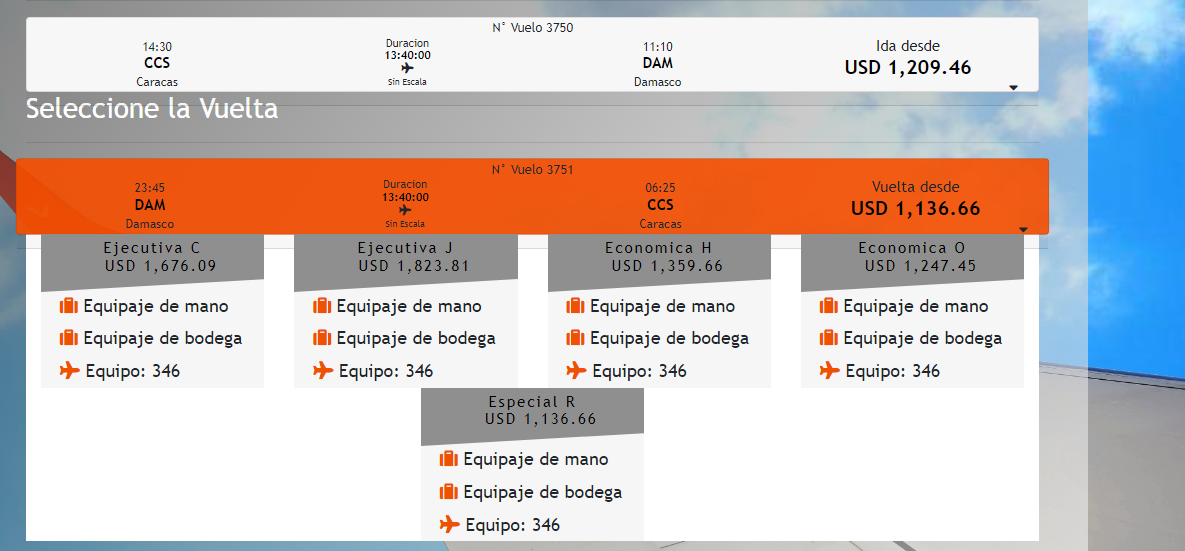
Task: Expand the outbound flight 3750 dropdown arrow
Action: pyautogui.click(x=1013, y=88)
